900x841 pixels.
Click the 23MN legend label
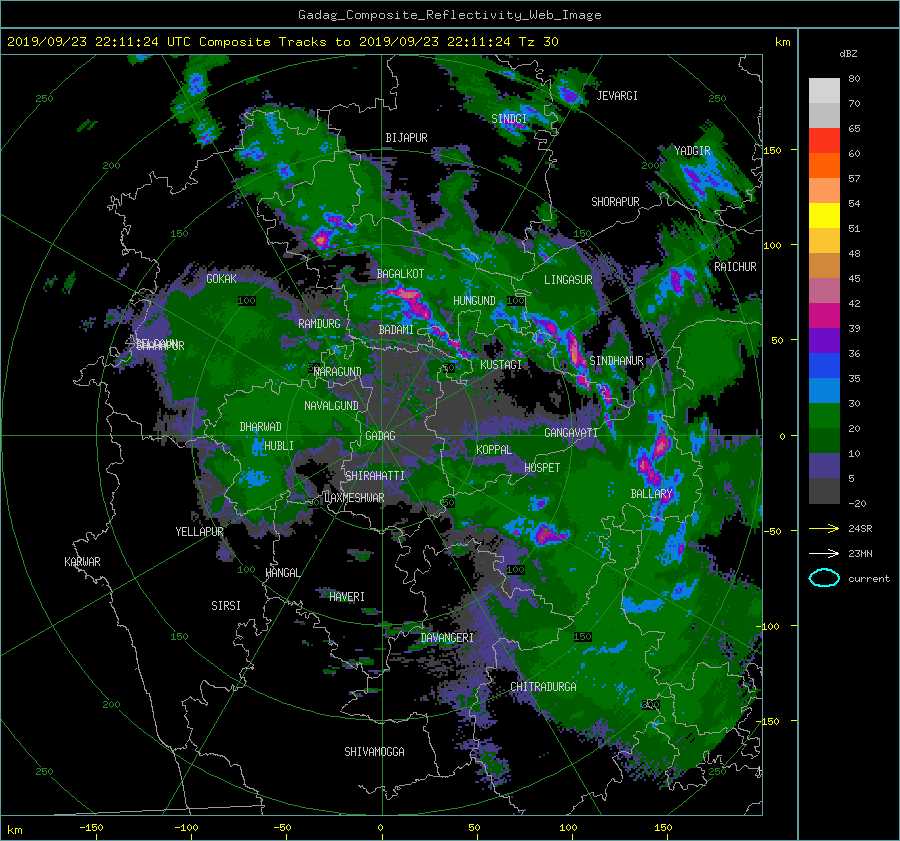(860, 553)
